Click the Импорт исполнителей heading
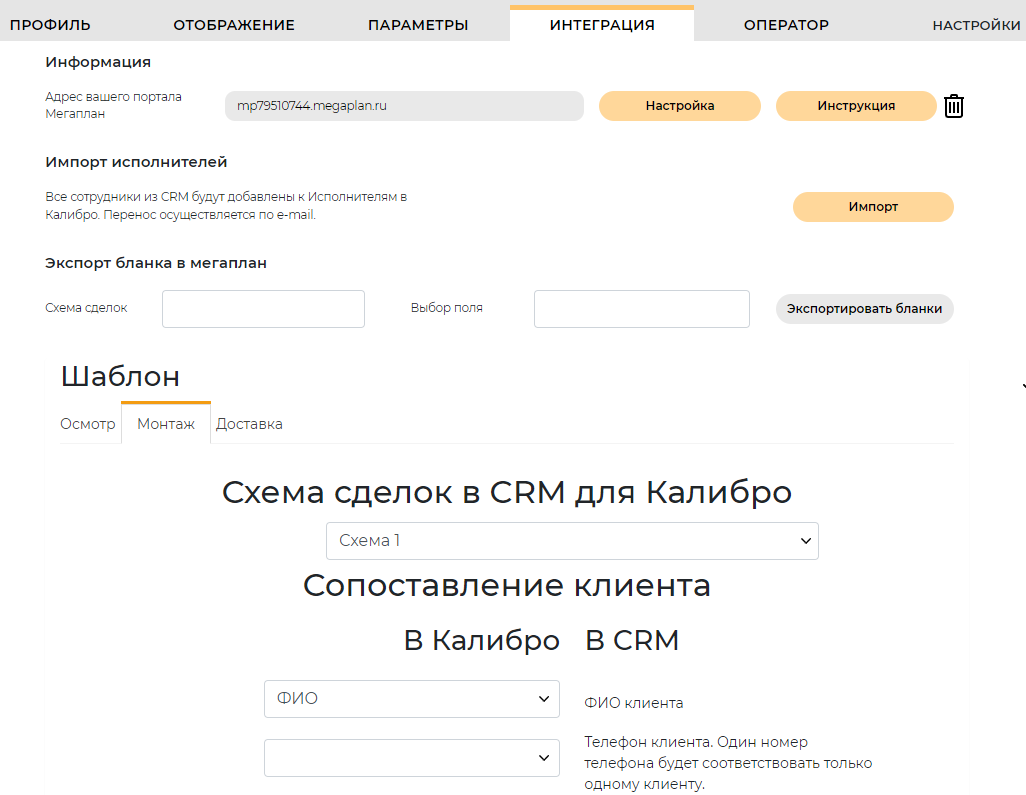Screen dimensions: 1026x795 pos(136,162)
